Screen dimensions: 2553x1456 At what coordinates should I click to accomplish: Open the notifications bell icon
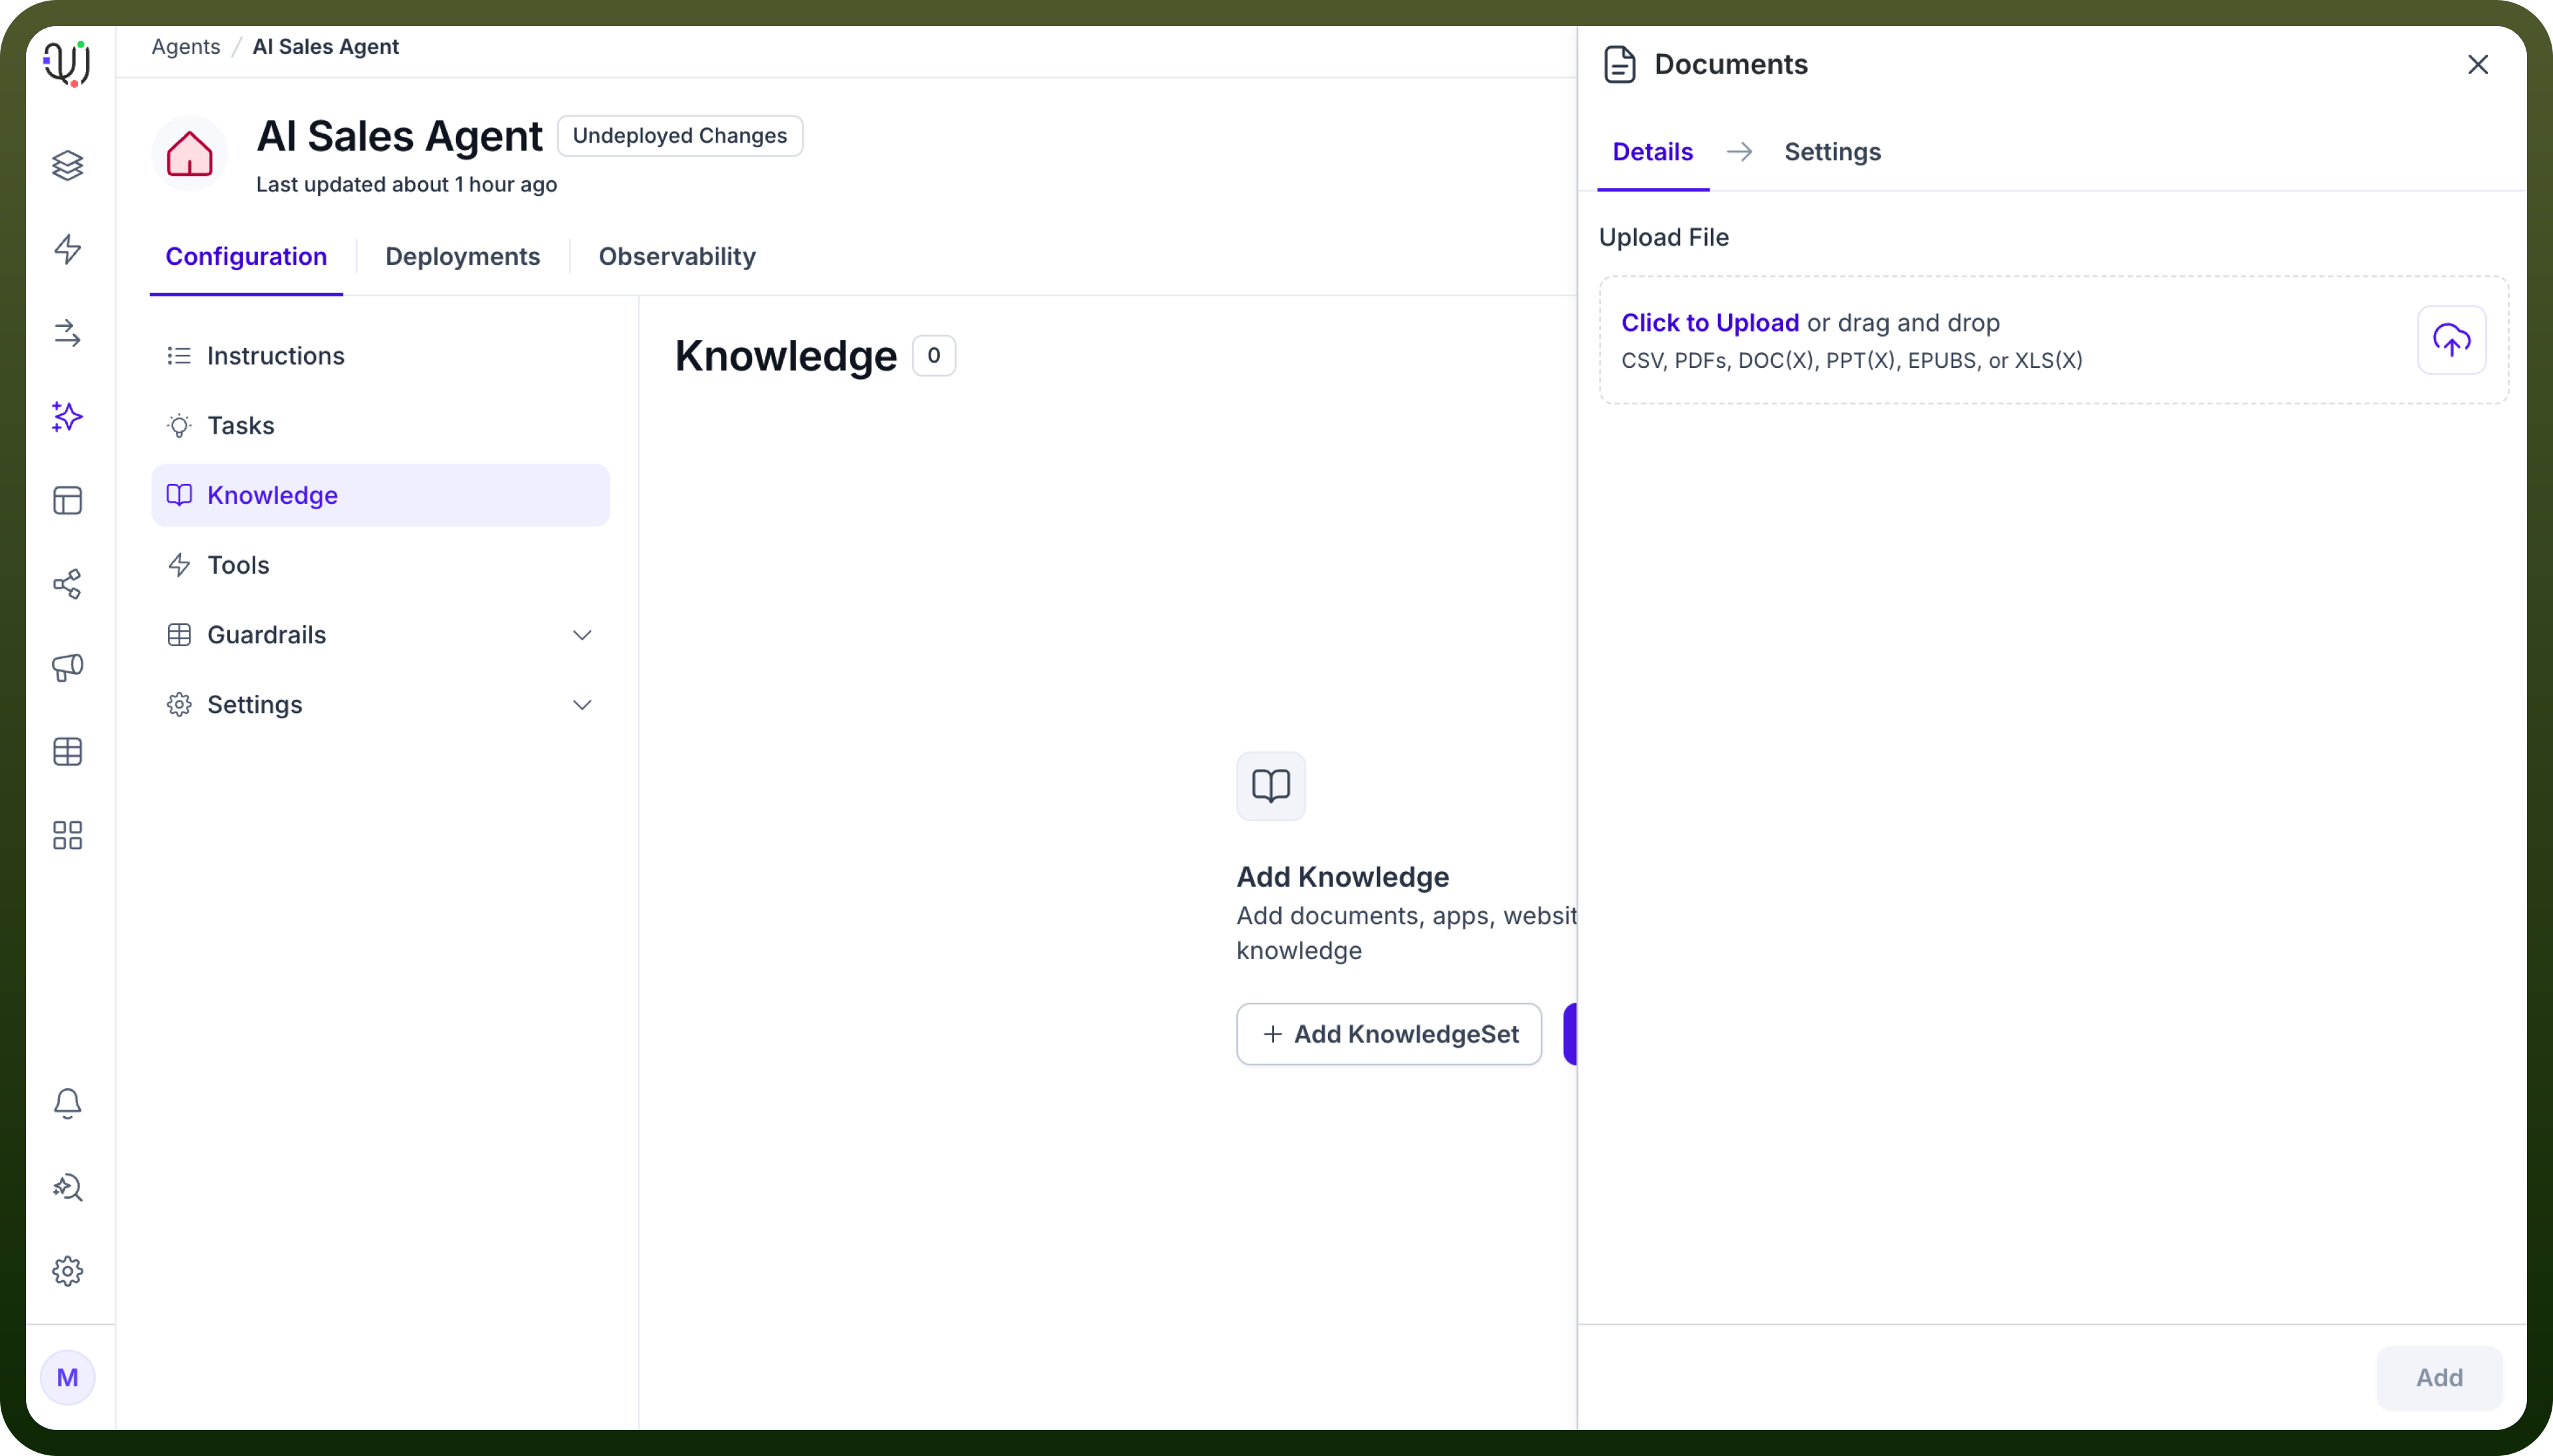67,1103
